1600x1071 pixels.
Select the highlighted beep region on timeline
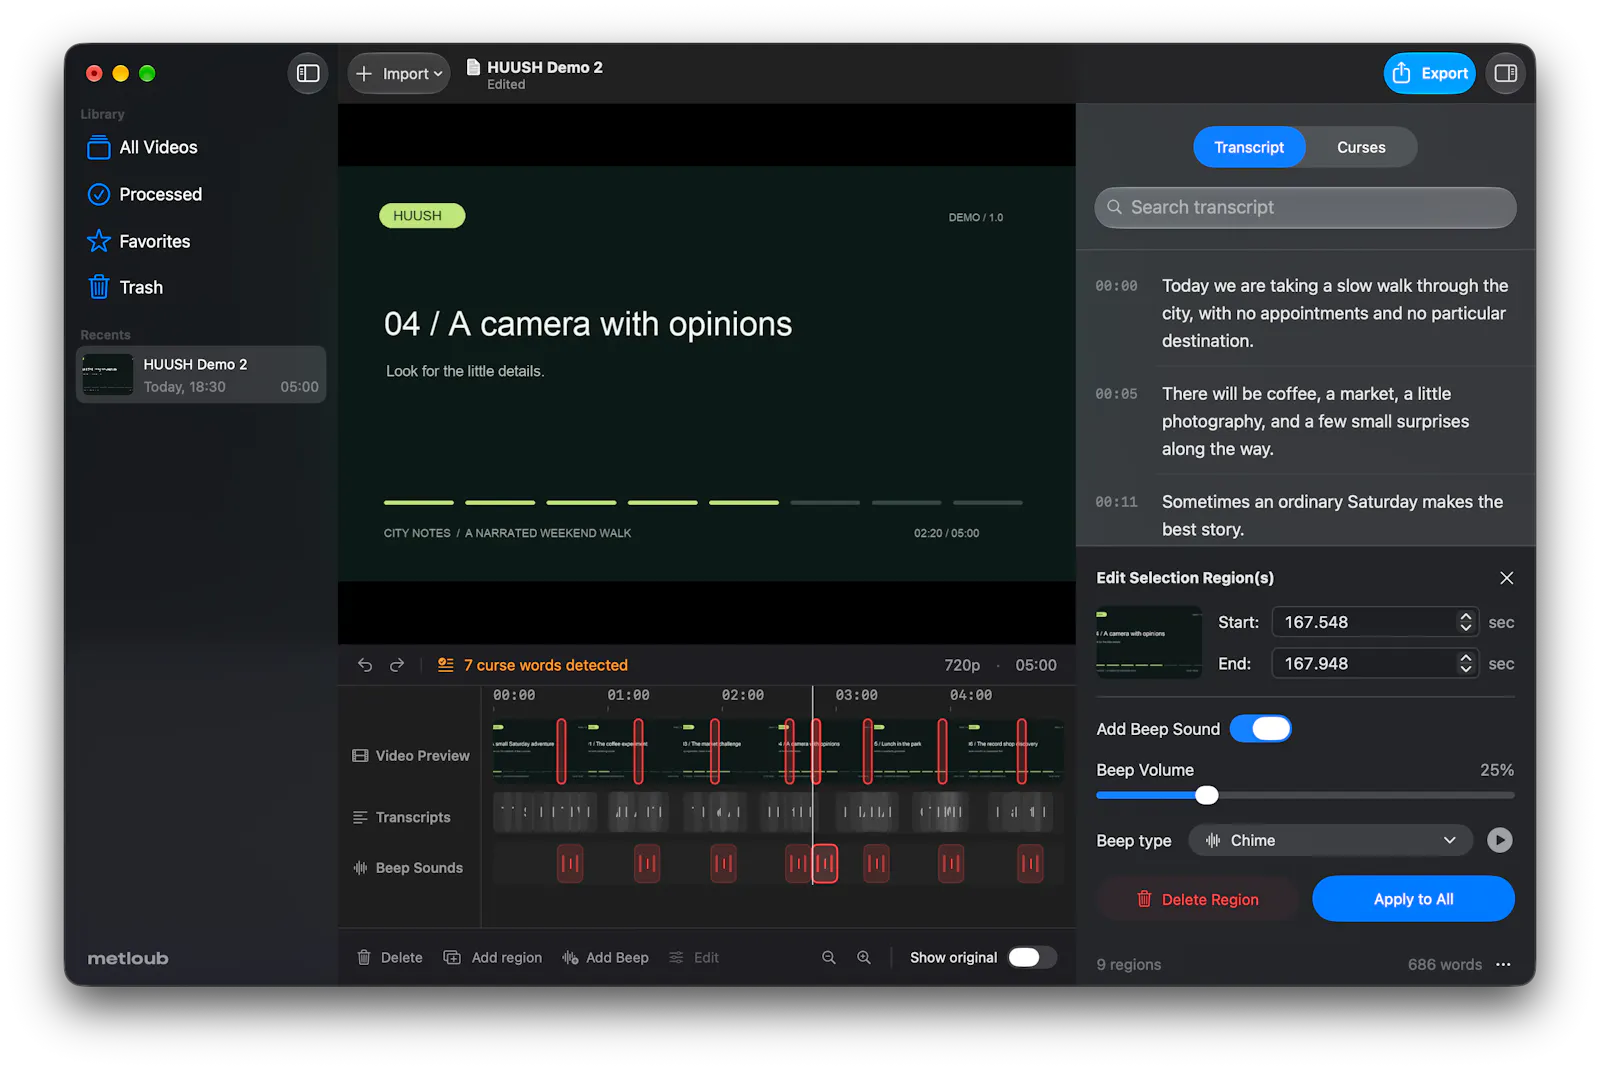[x=825, y=864]
